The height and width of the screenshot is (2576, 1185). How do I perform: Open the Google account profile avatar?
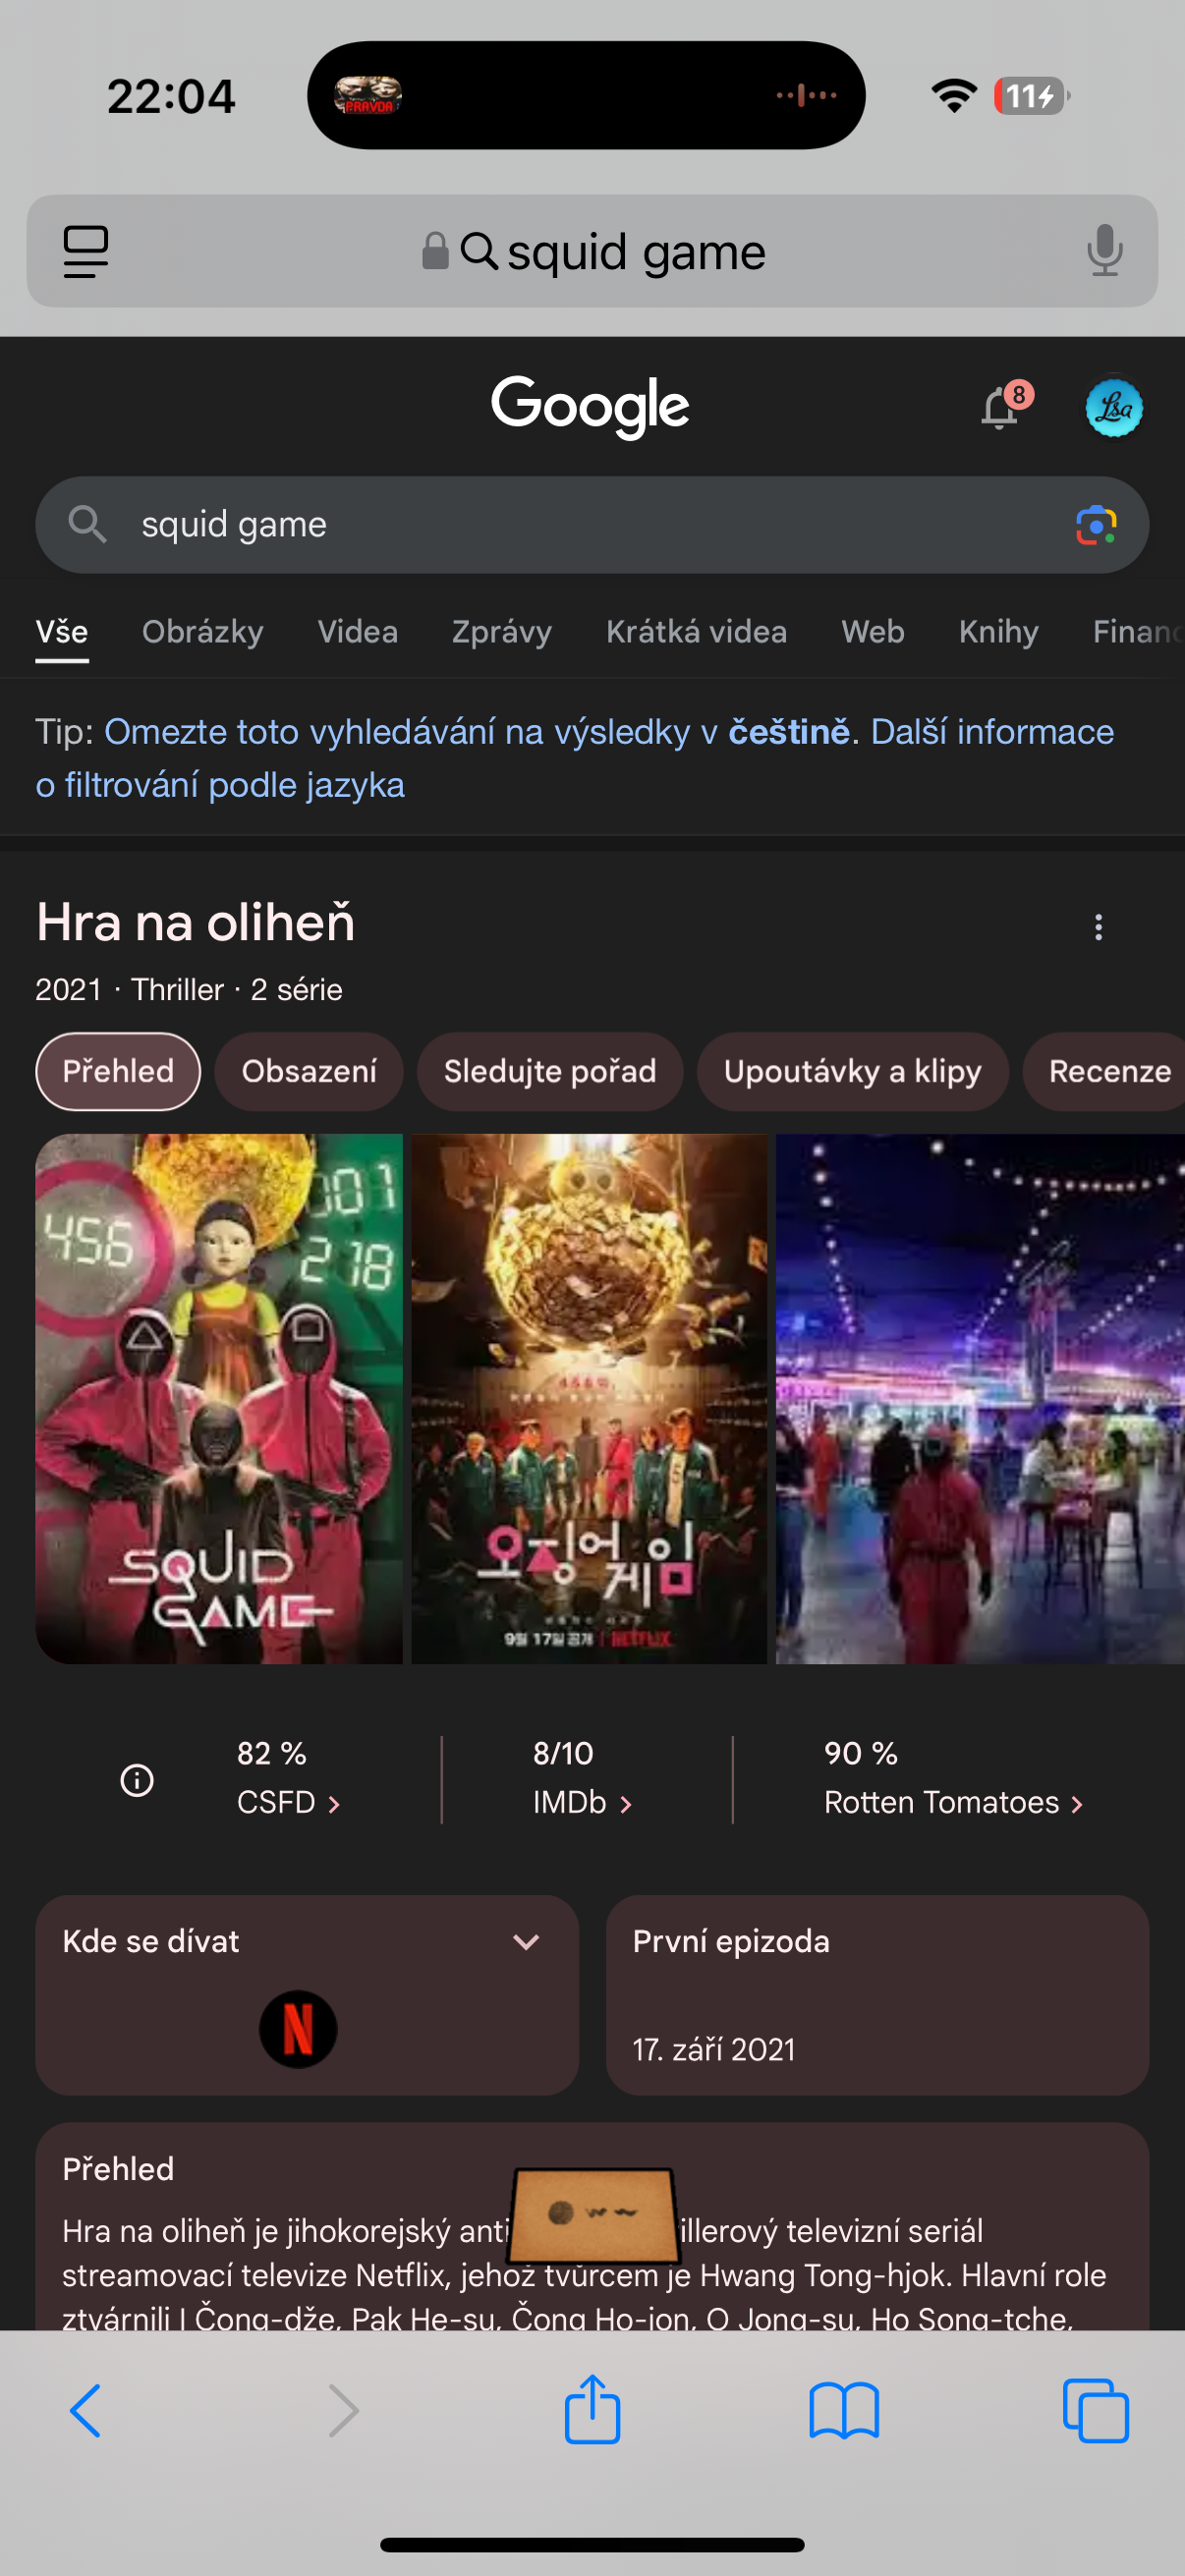tap(1114, 408)
